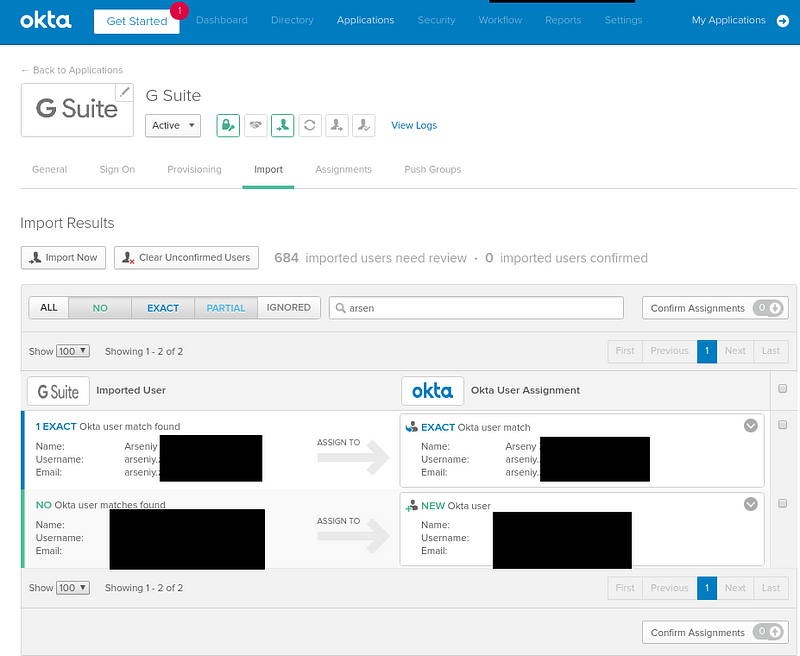Filter results by PARTIAL matches
The height and width of the screenshot is (656, 800).
coord(226,308)
